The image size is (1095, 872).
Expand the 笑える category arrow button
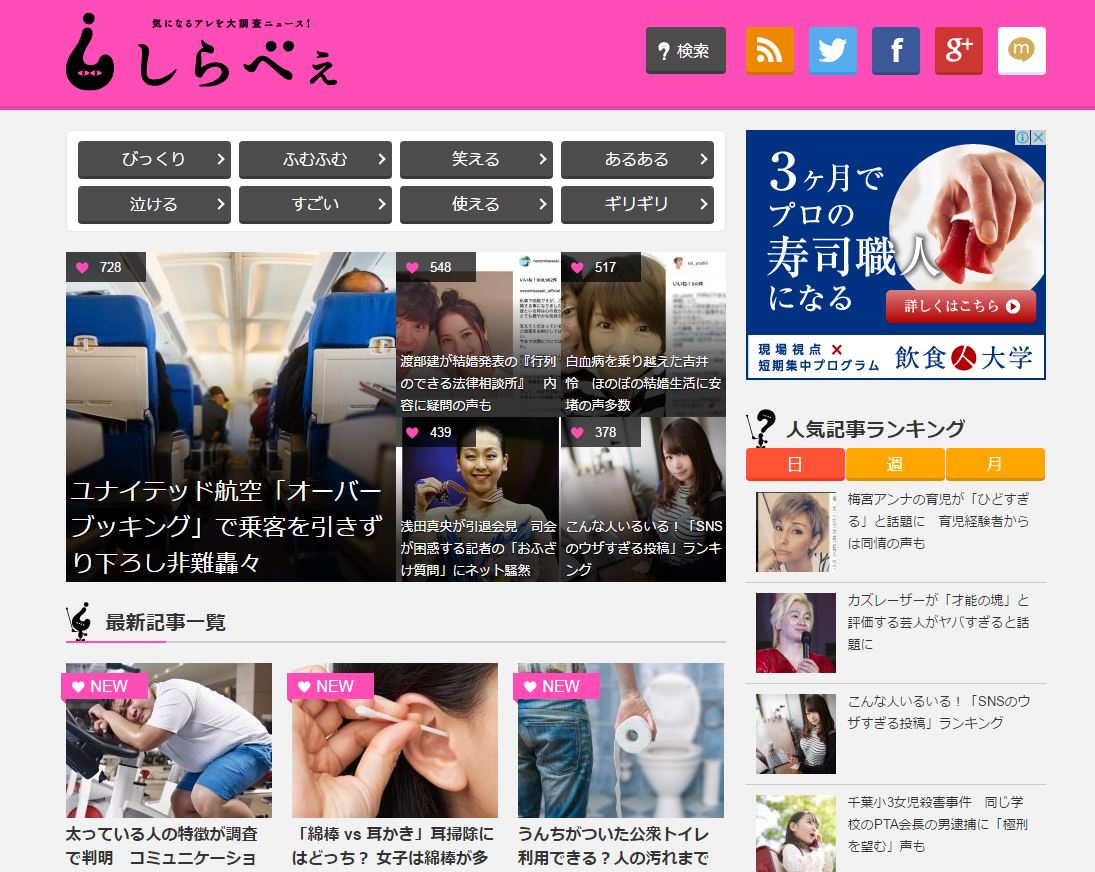click(x=542, y=160)
